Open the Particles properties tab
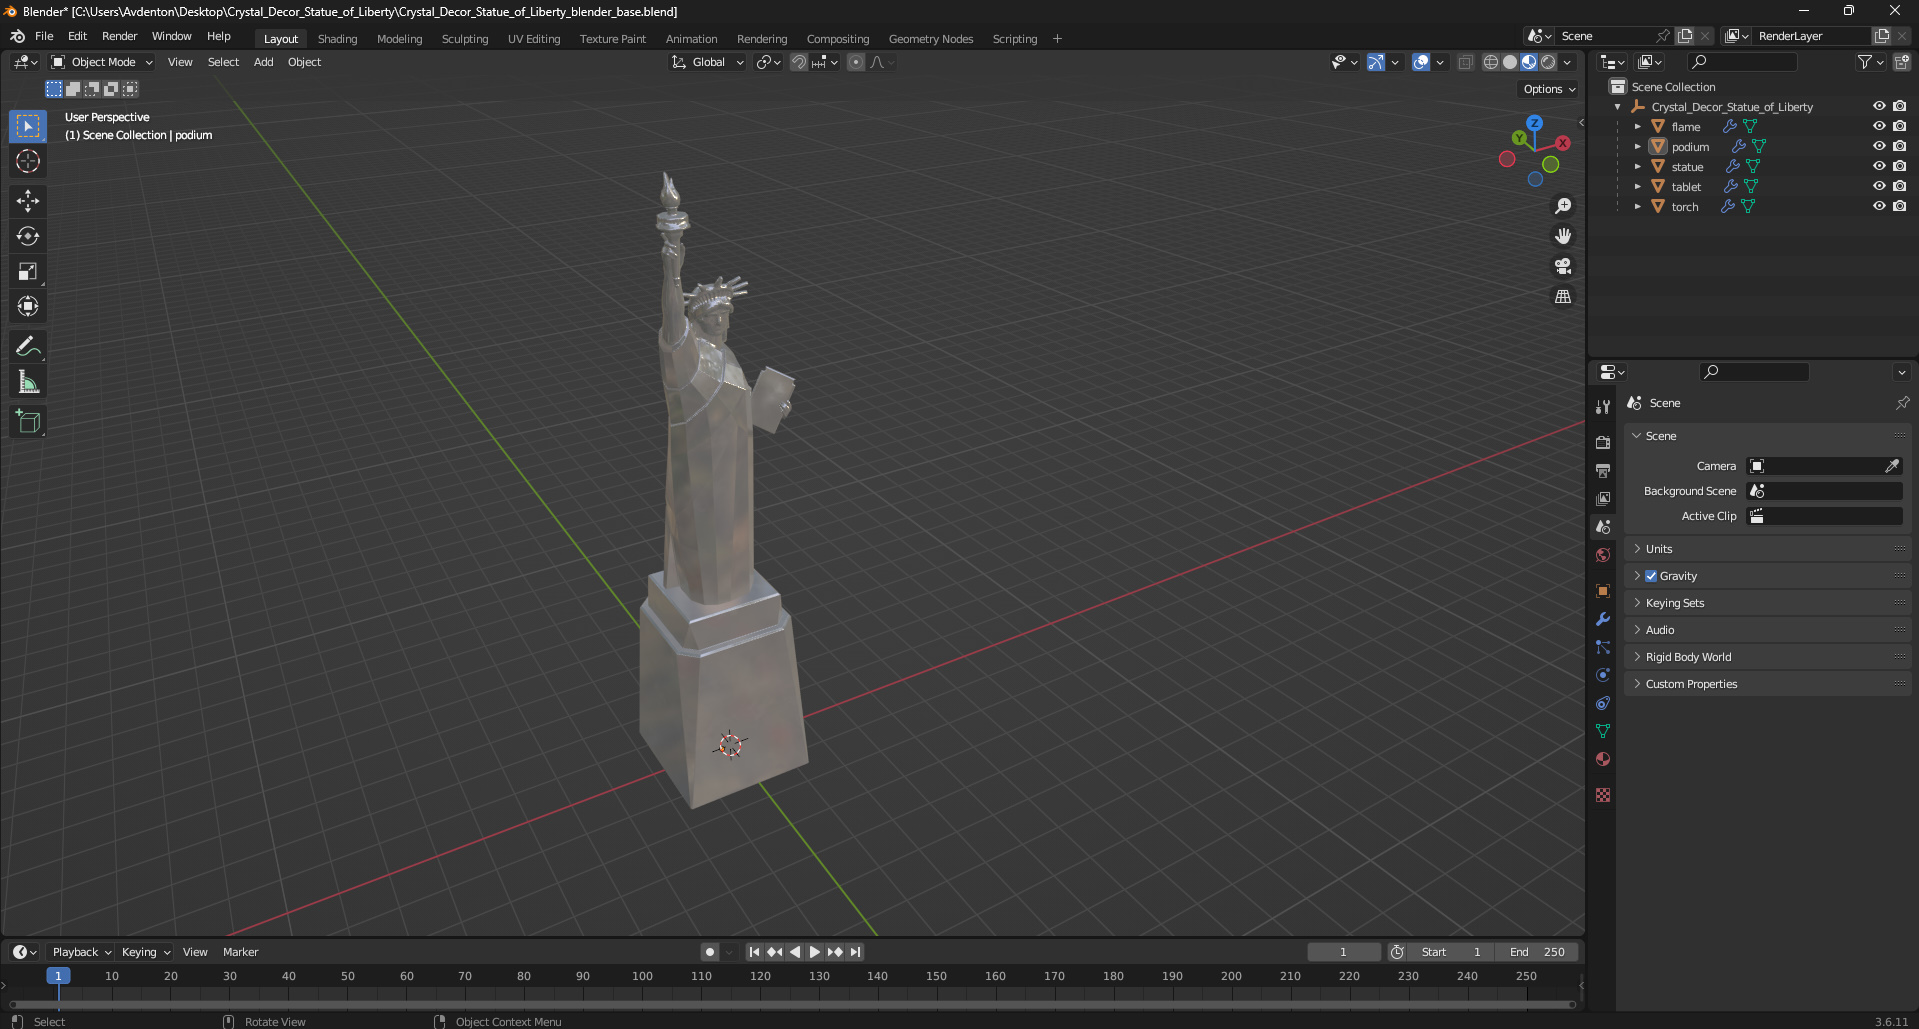Image resolution: width=1919 pixels, height=1029 pixels. click(x=1603, y=647)
